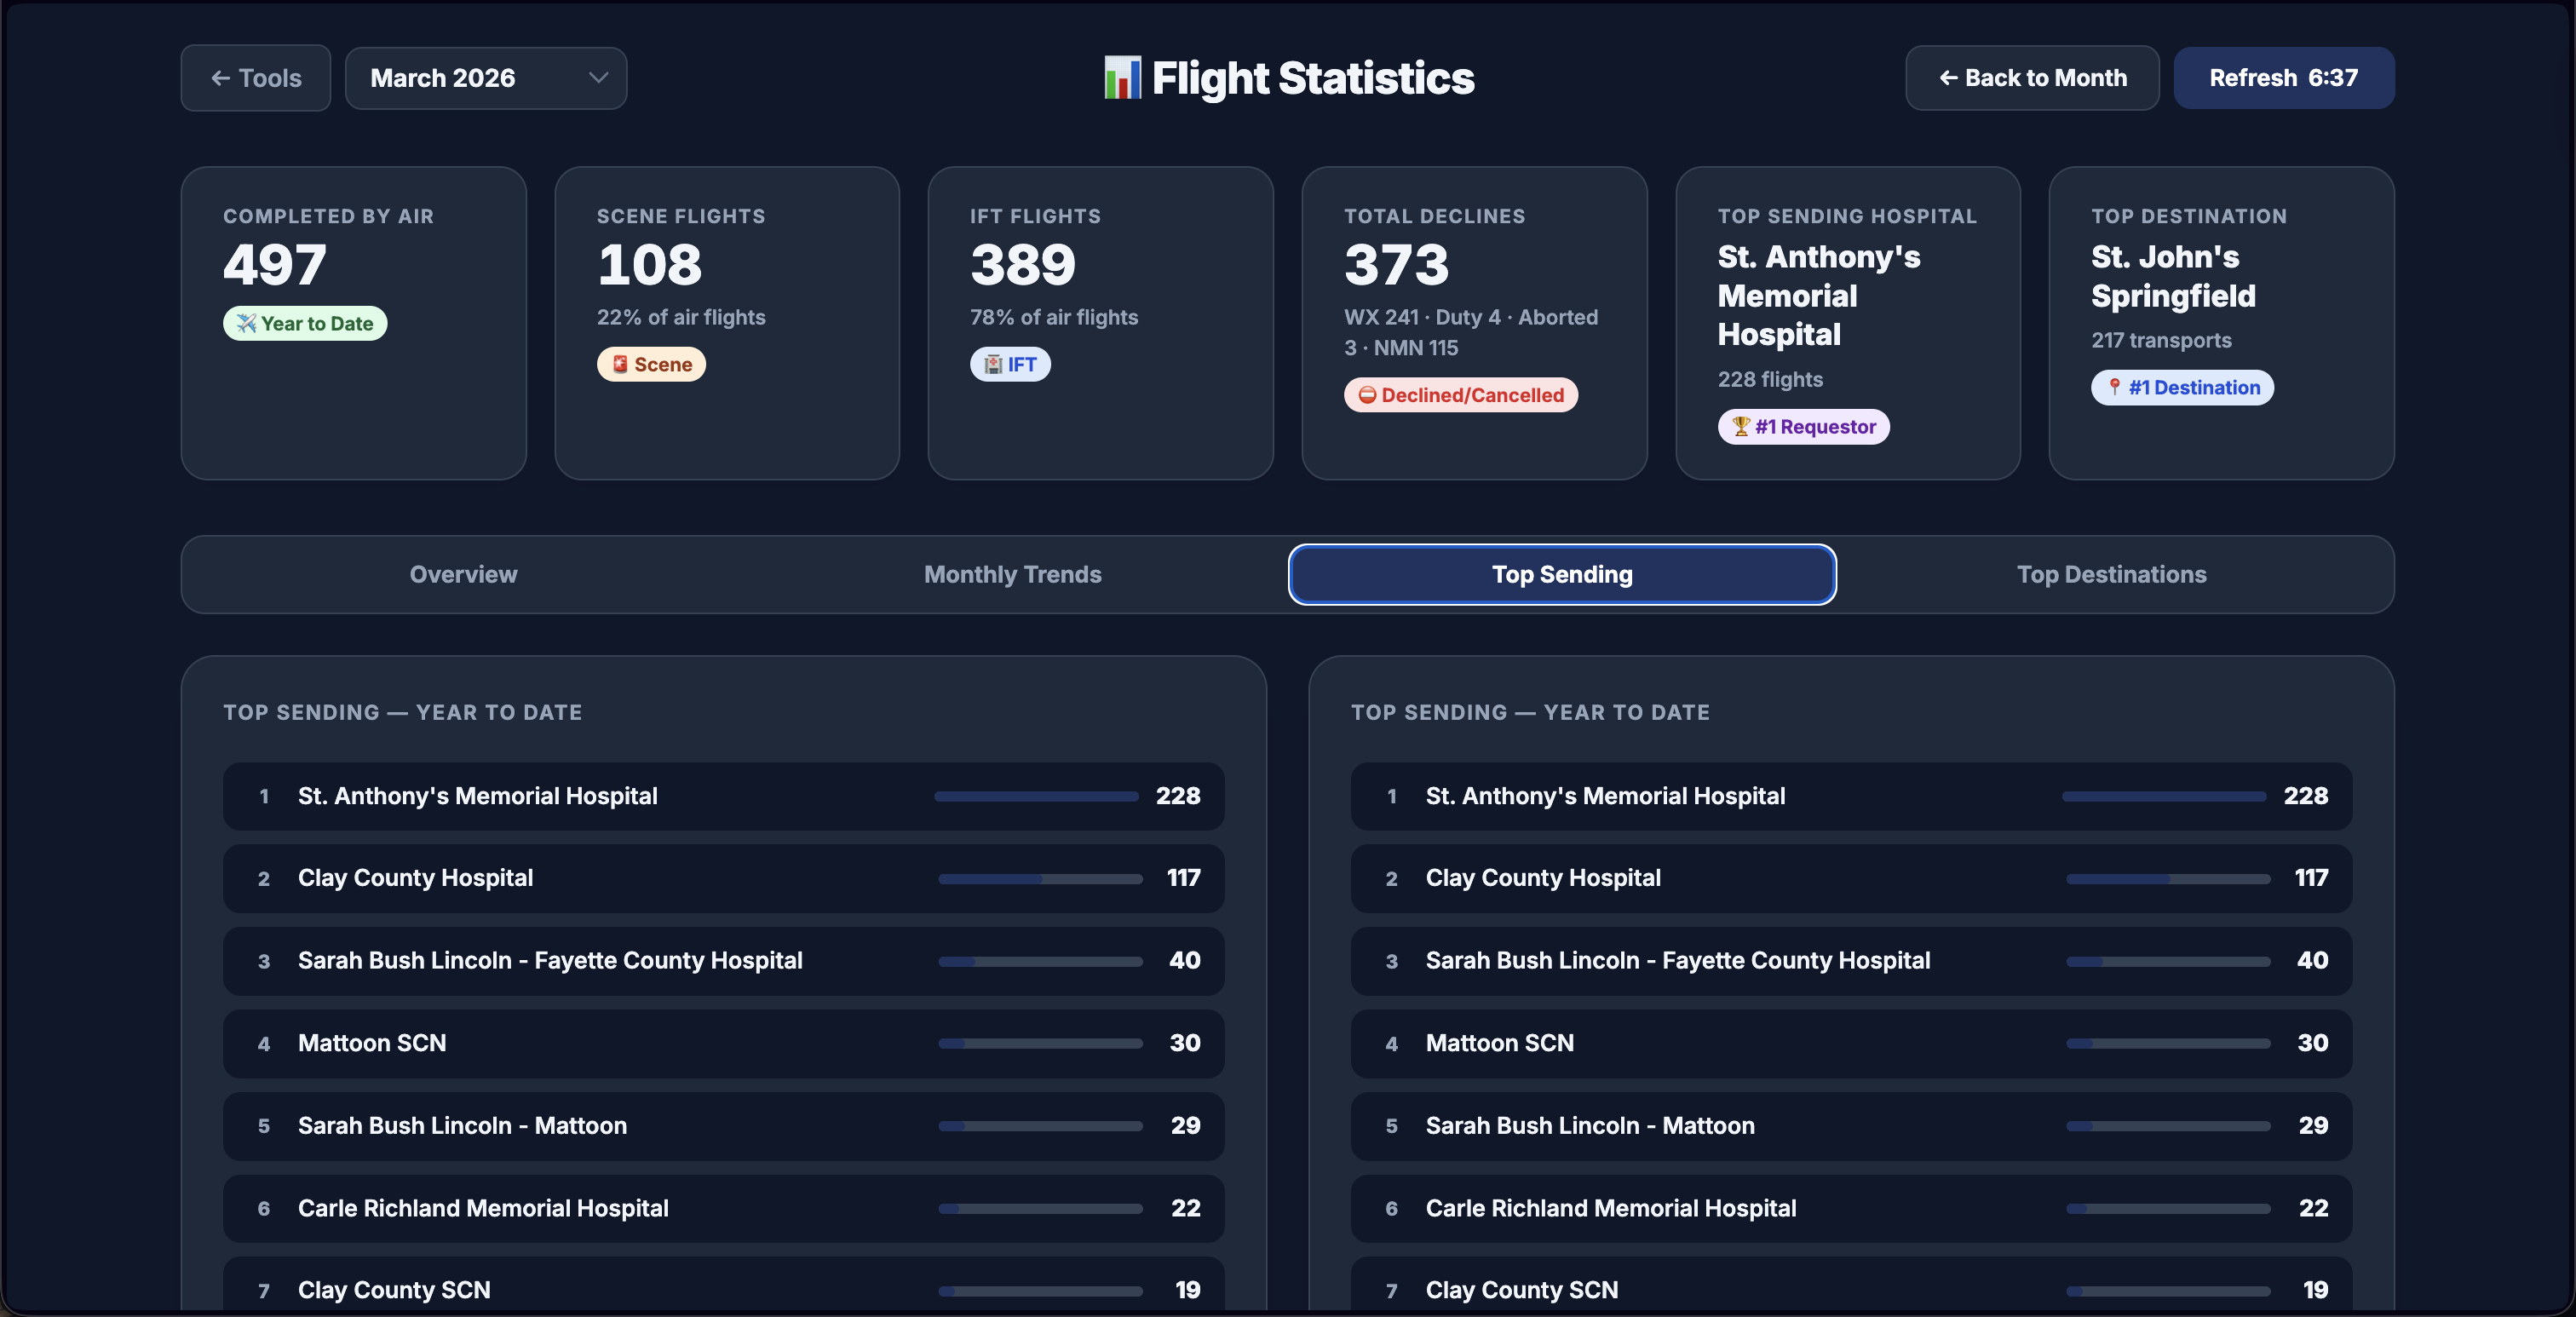Click the IFT badge under 389

(x=1010, y=364)
